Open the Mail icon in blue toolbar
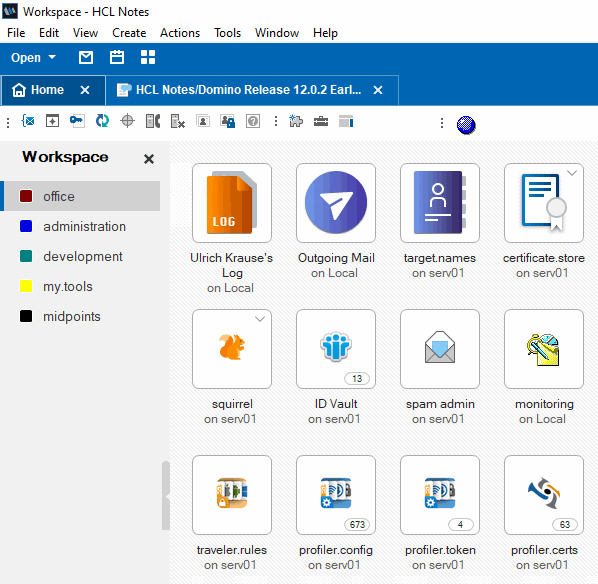 click(x=86, y=58)
